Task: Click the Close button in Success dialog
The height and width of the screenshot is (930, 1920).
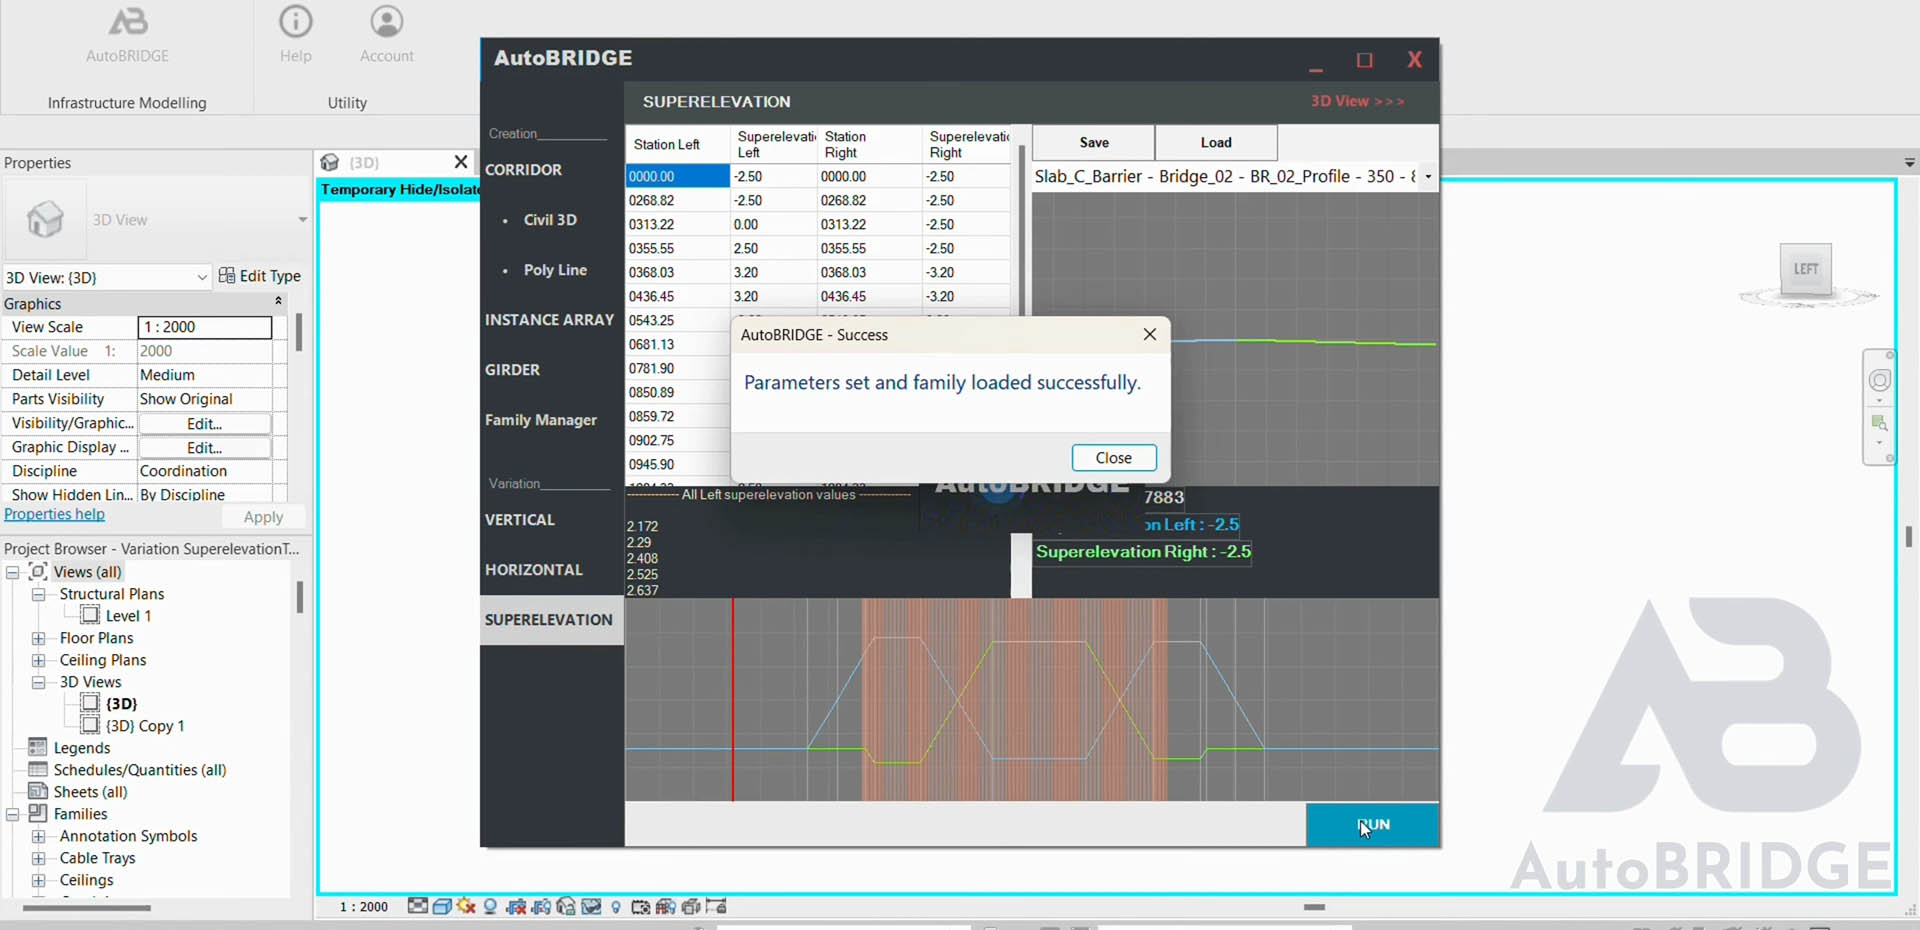Action: point(1114,458)
